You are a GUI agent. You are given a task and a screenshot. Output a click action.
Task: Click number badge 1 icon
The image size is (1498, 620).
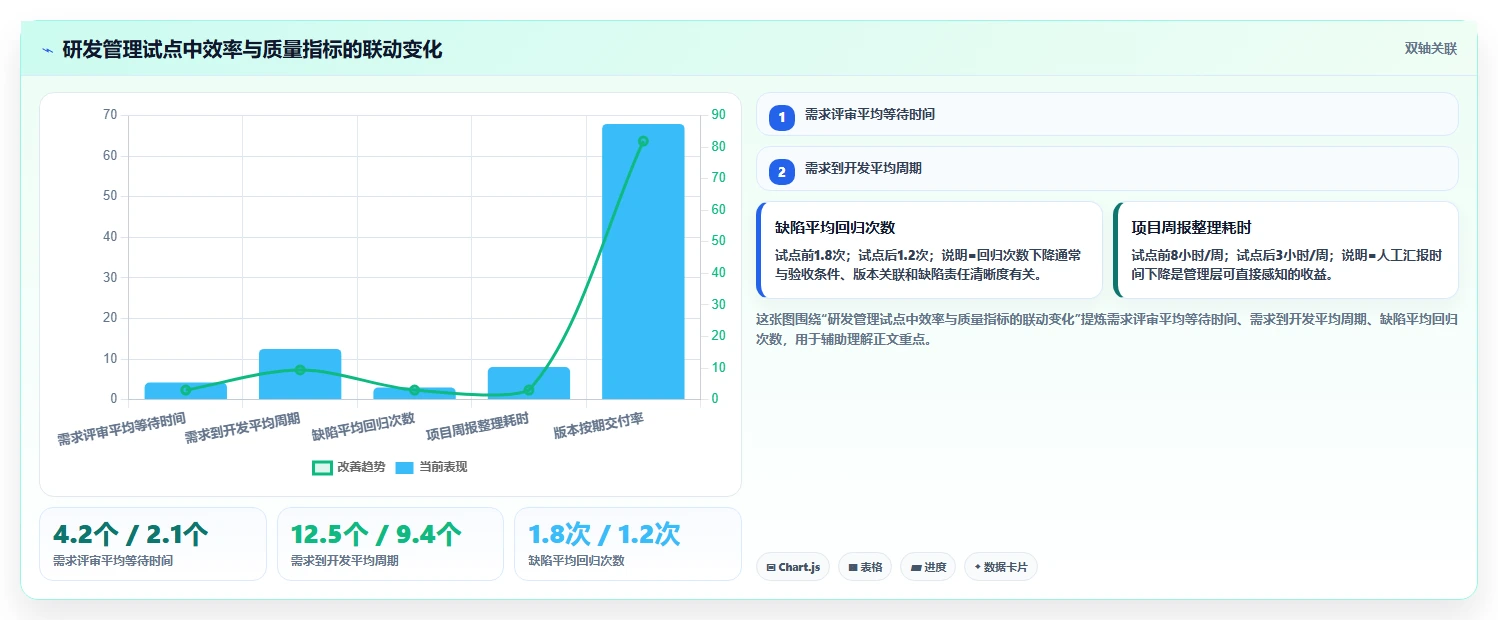pyautogui.click(x=782, y=118)
